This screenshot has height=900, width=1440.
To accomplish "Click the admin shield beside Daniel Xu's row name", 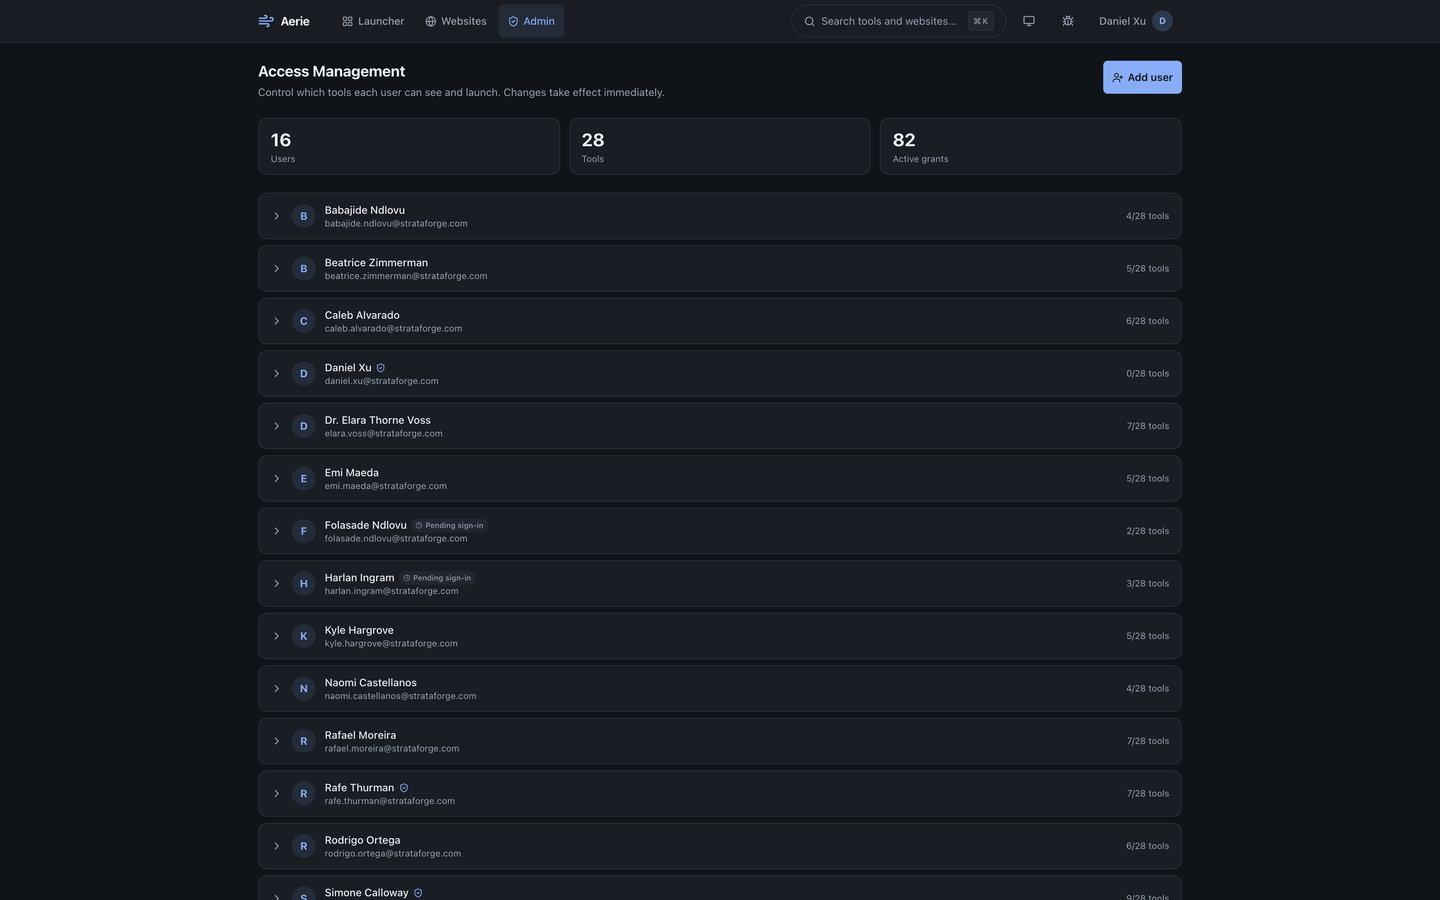I will (x=380, y=368).
